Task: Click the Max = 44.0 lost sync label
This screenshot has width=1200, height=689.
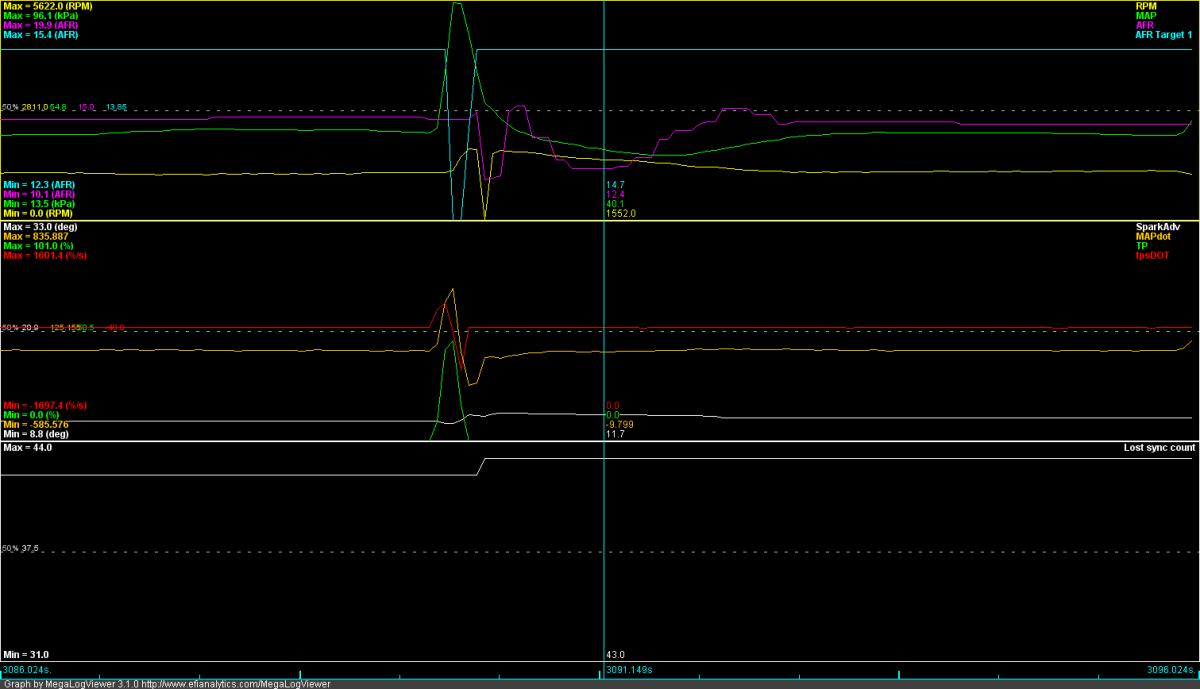Action: click(28, 448)
